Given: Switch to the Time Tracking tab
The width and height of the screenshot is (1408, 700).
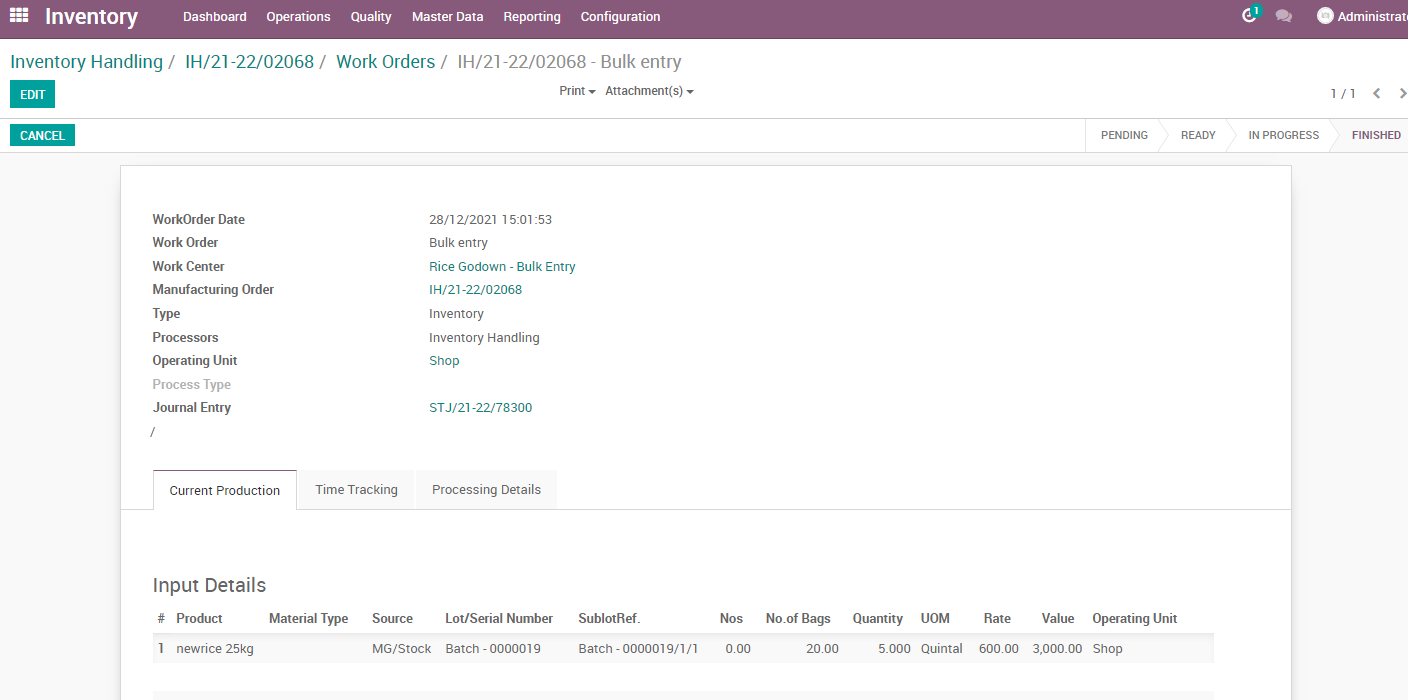Looking at the screenshot, I should point(356,489).
